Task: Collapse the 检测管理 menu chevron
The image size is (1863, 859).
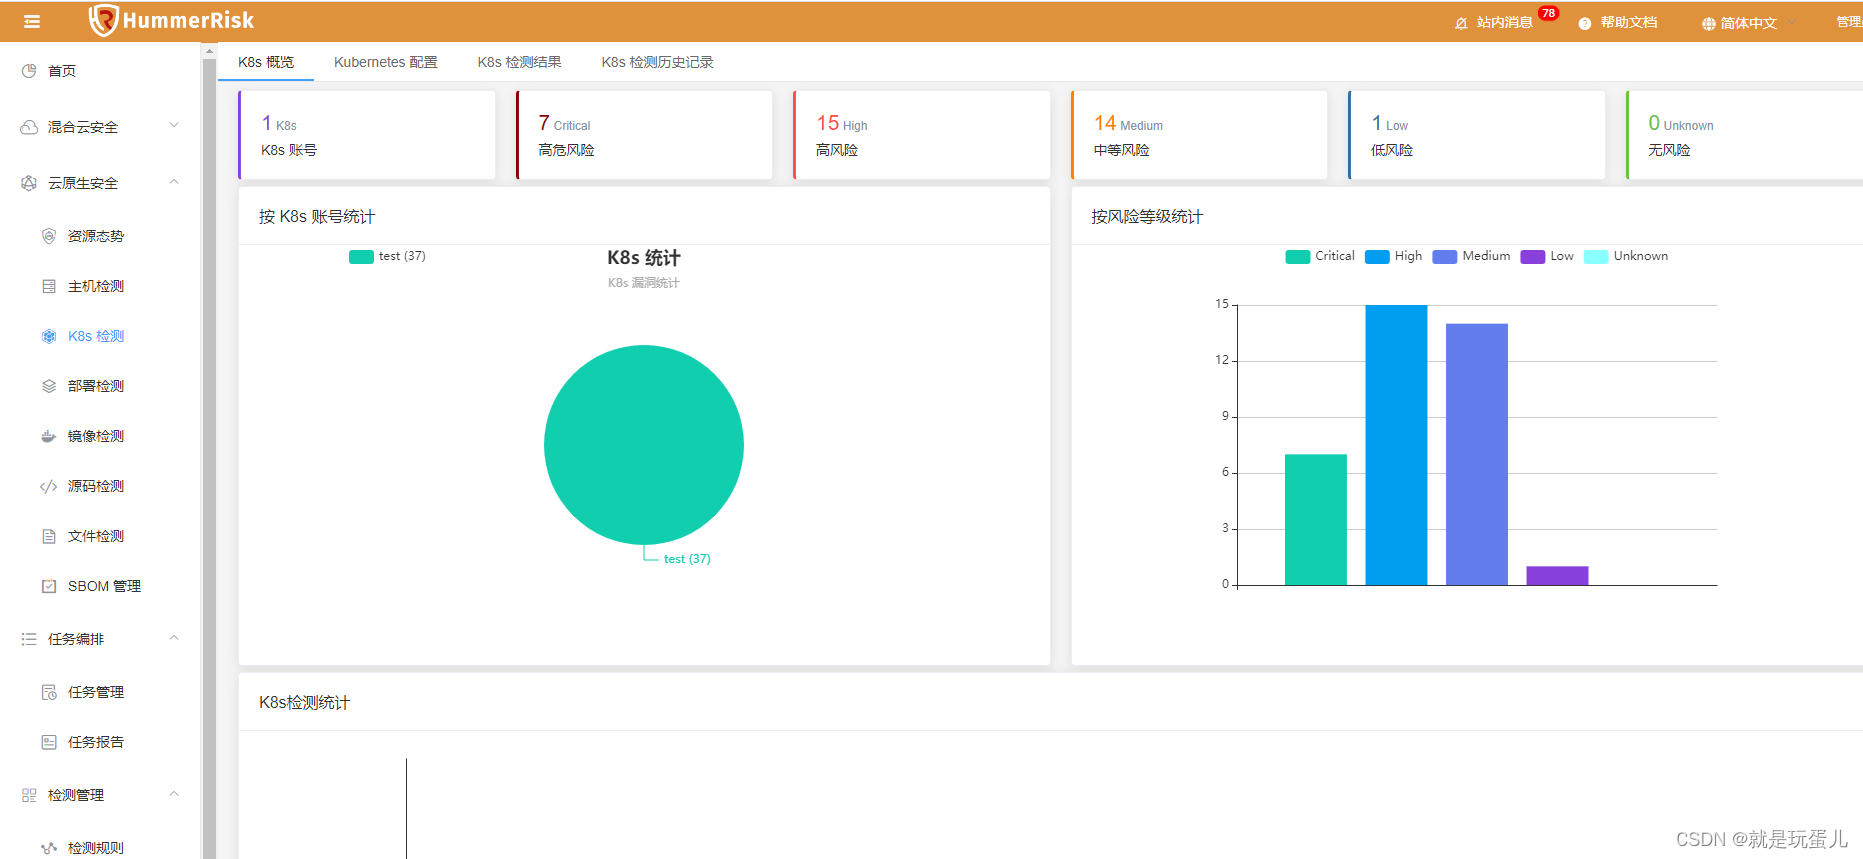Action: click(x=174, y=794)
